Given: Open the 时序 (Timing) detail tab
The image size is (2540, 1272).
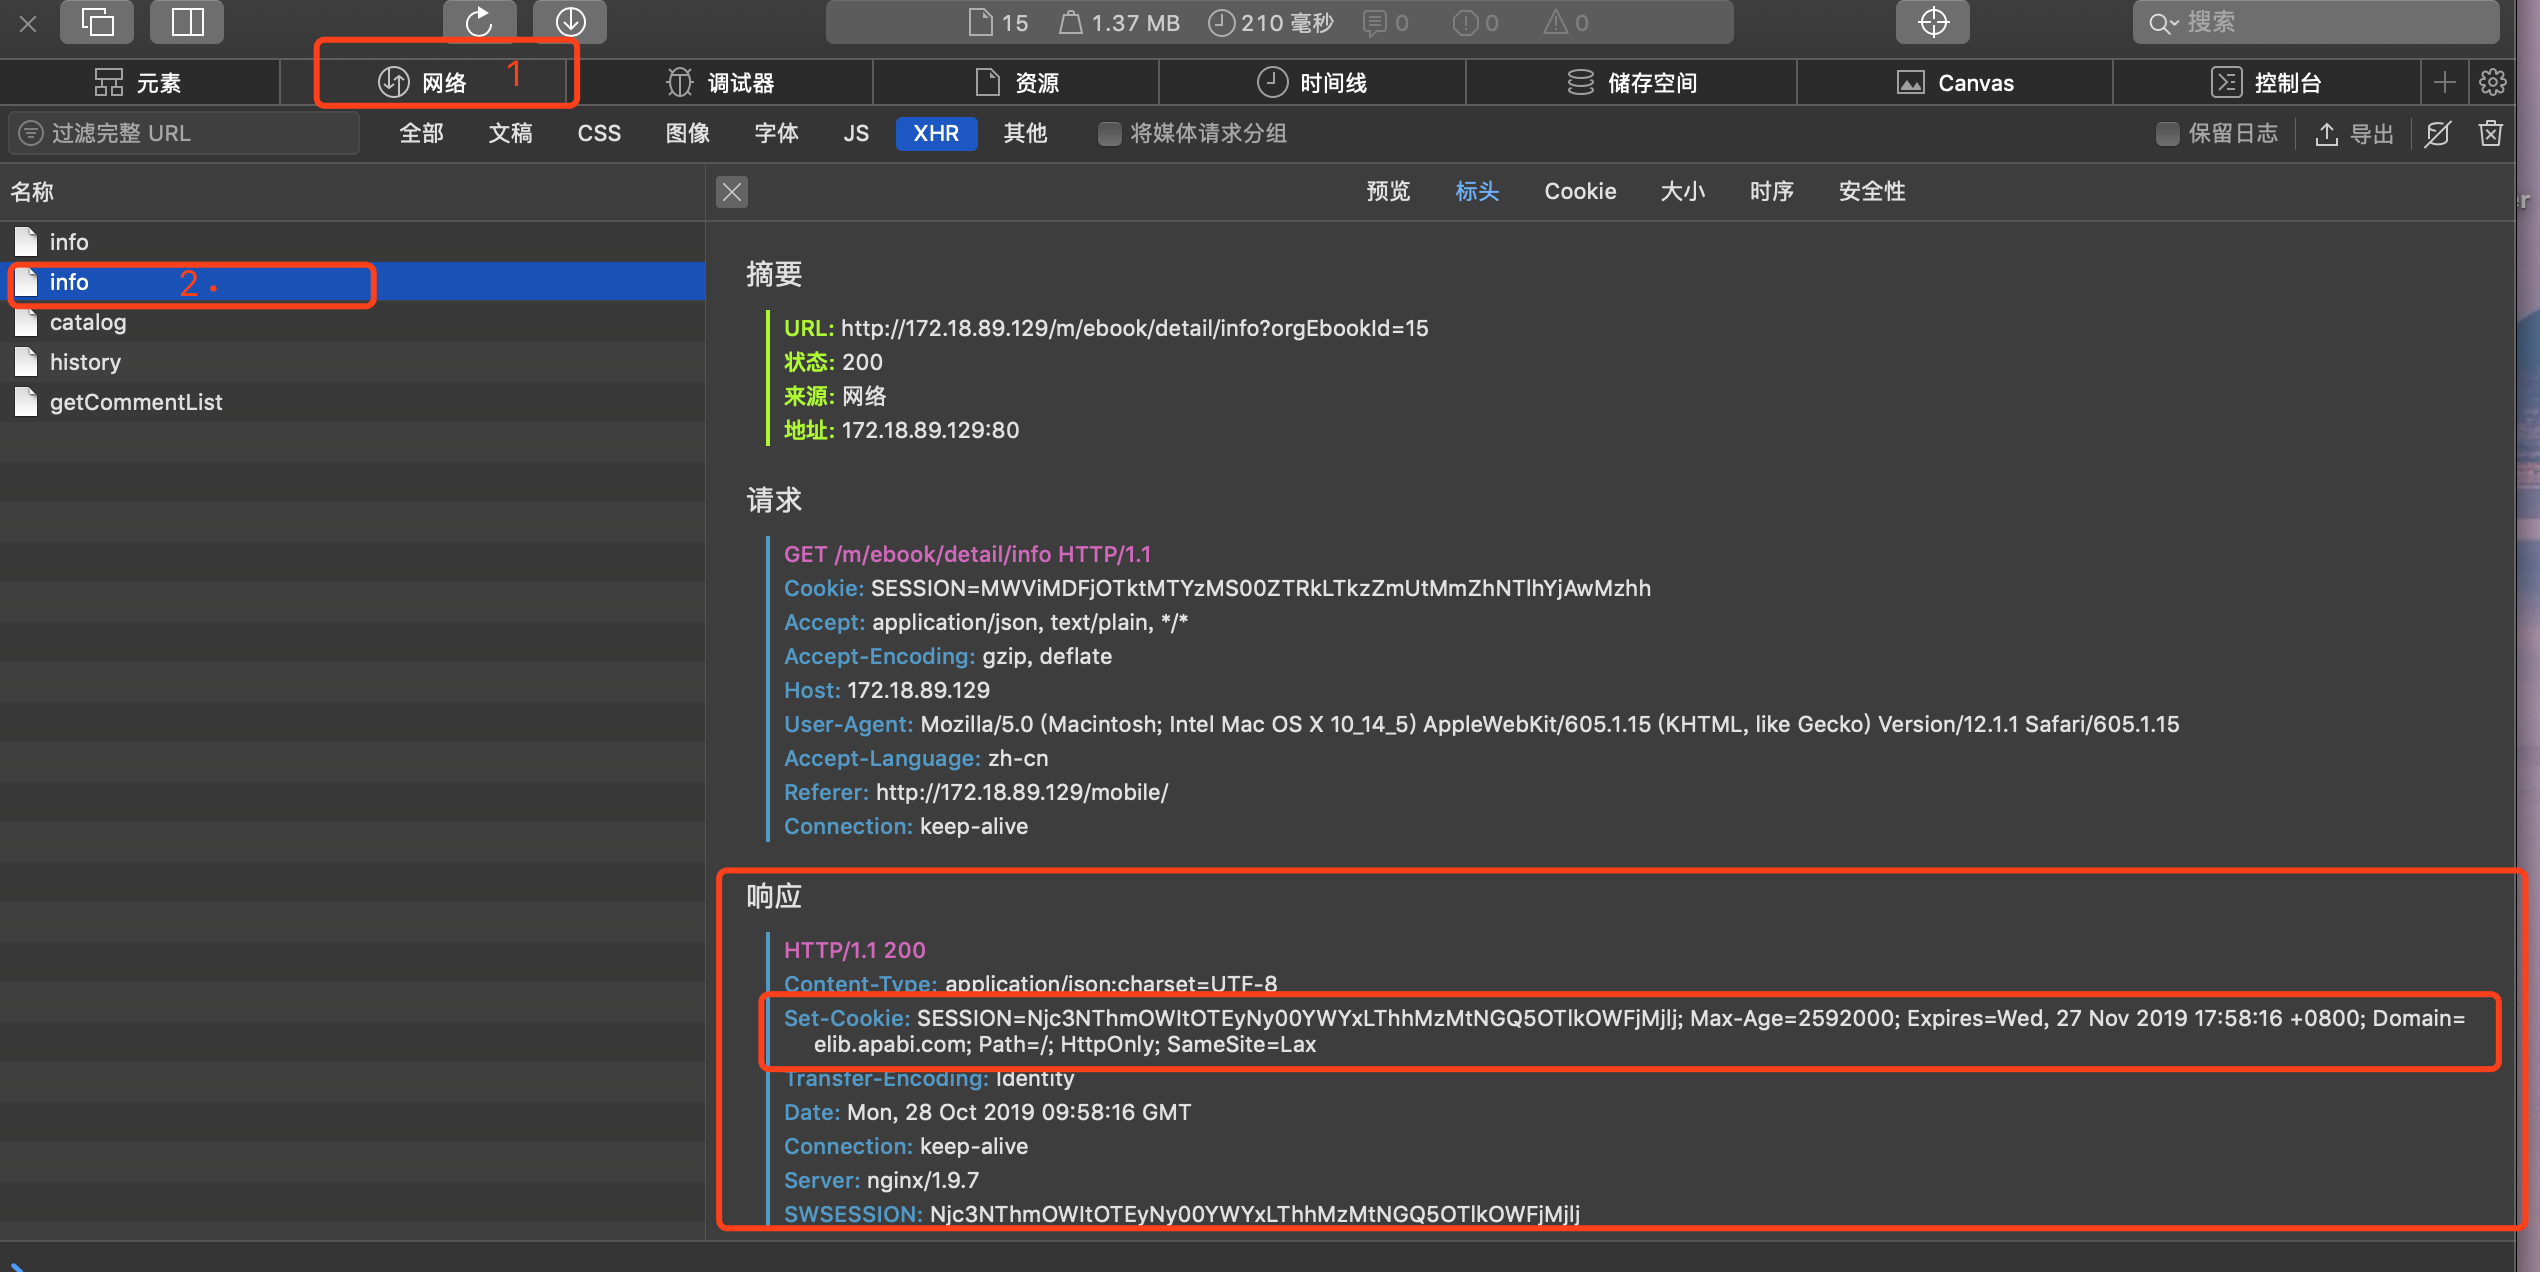Looking at the screenshot, I should [1772, 191].
